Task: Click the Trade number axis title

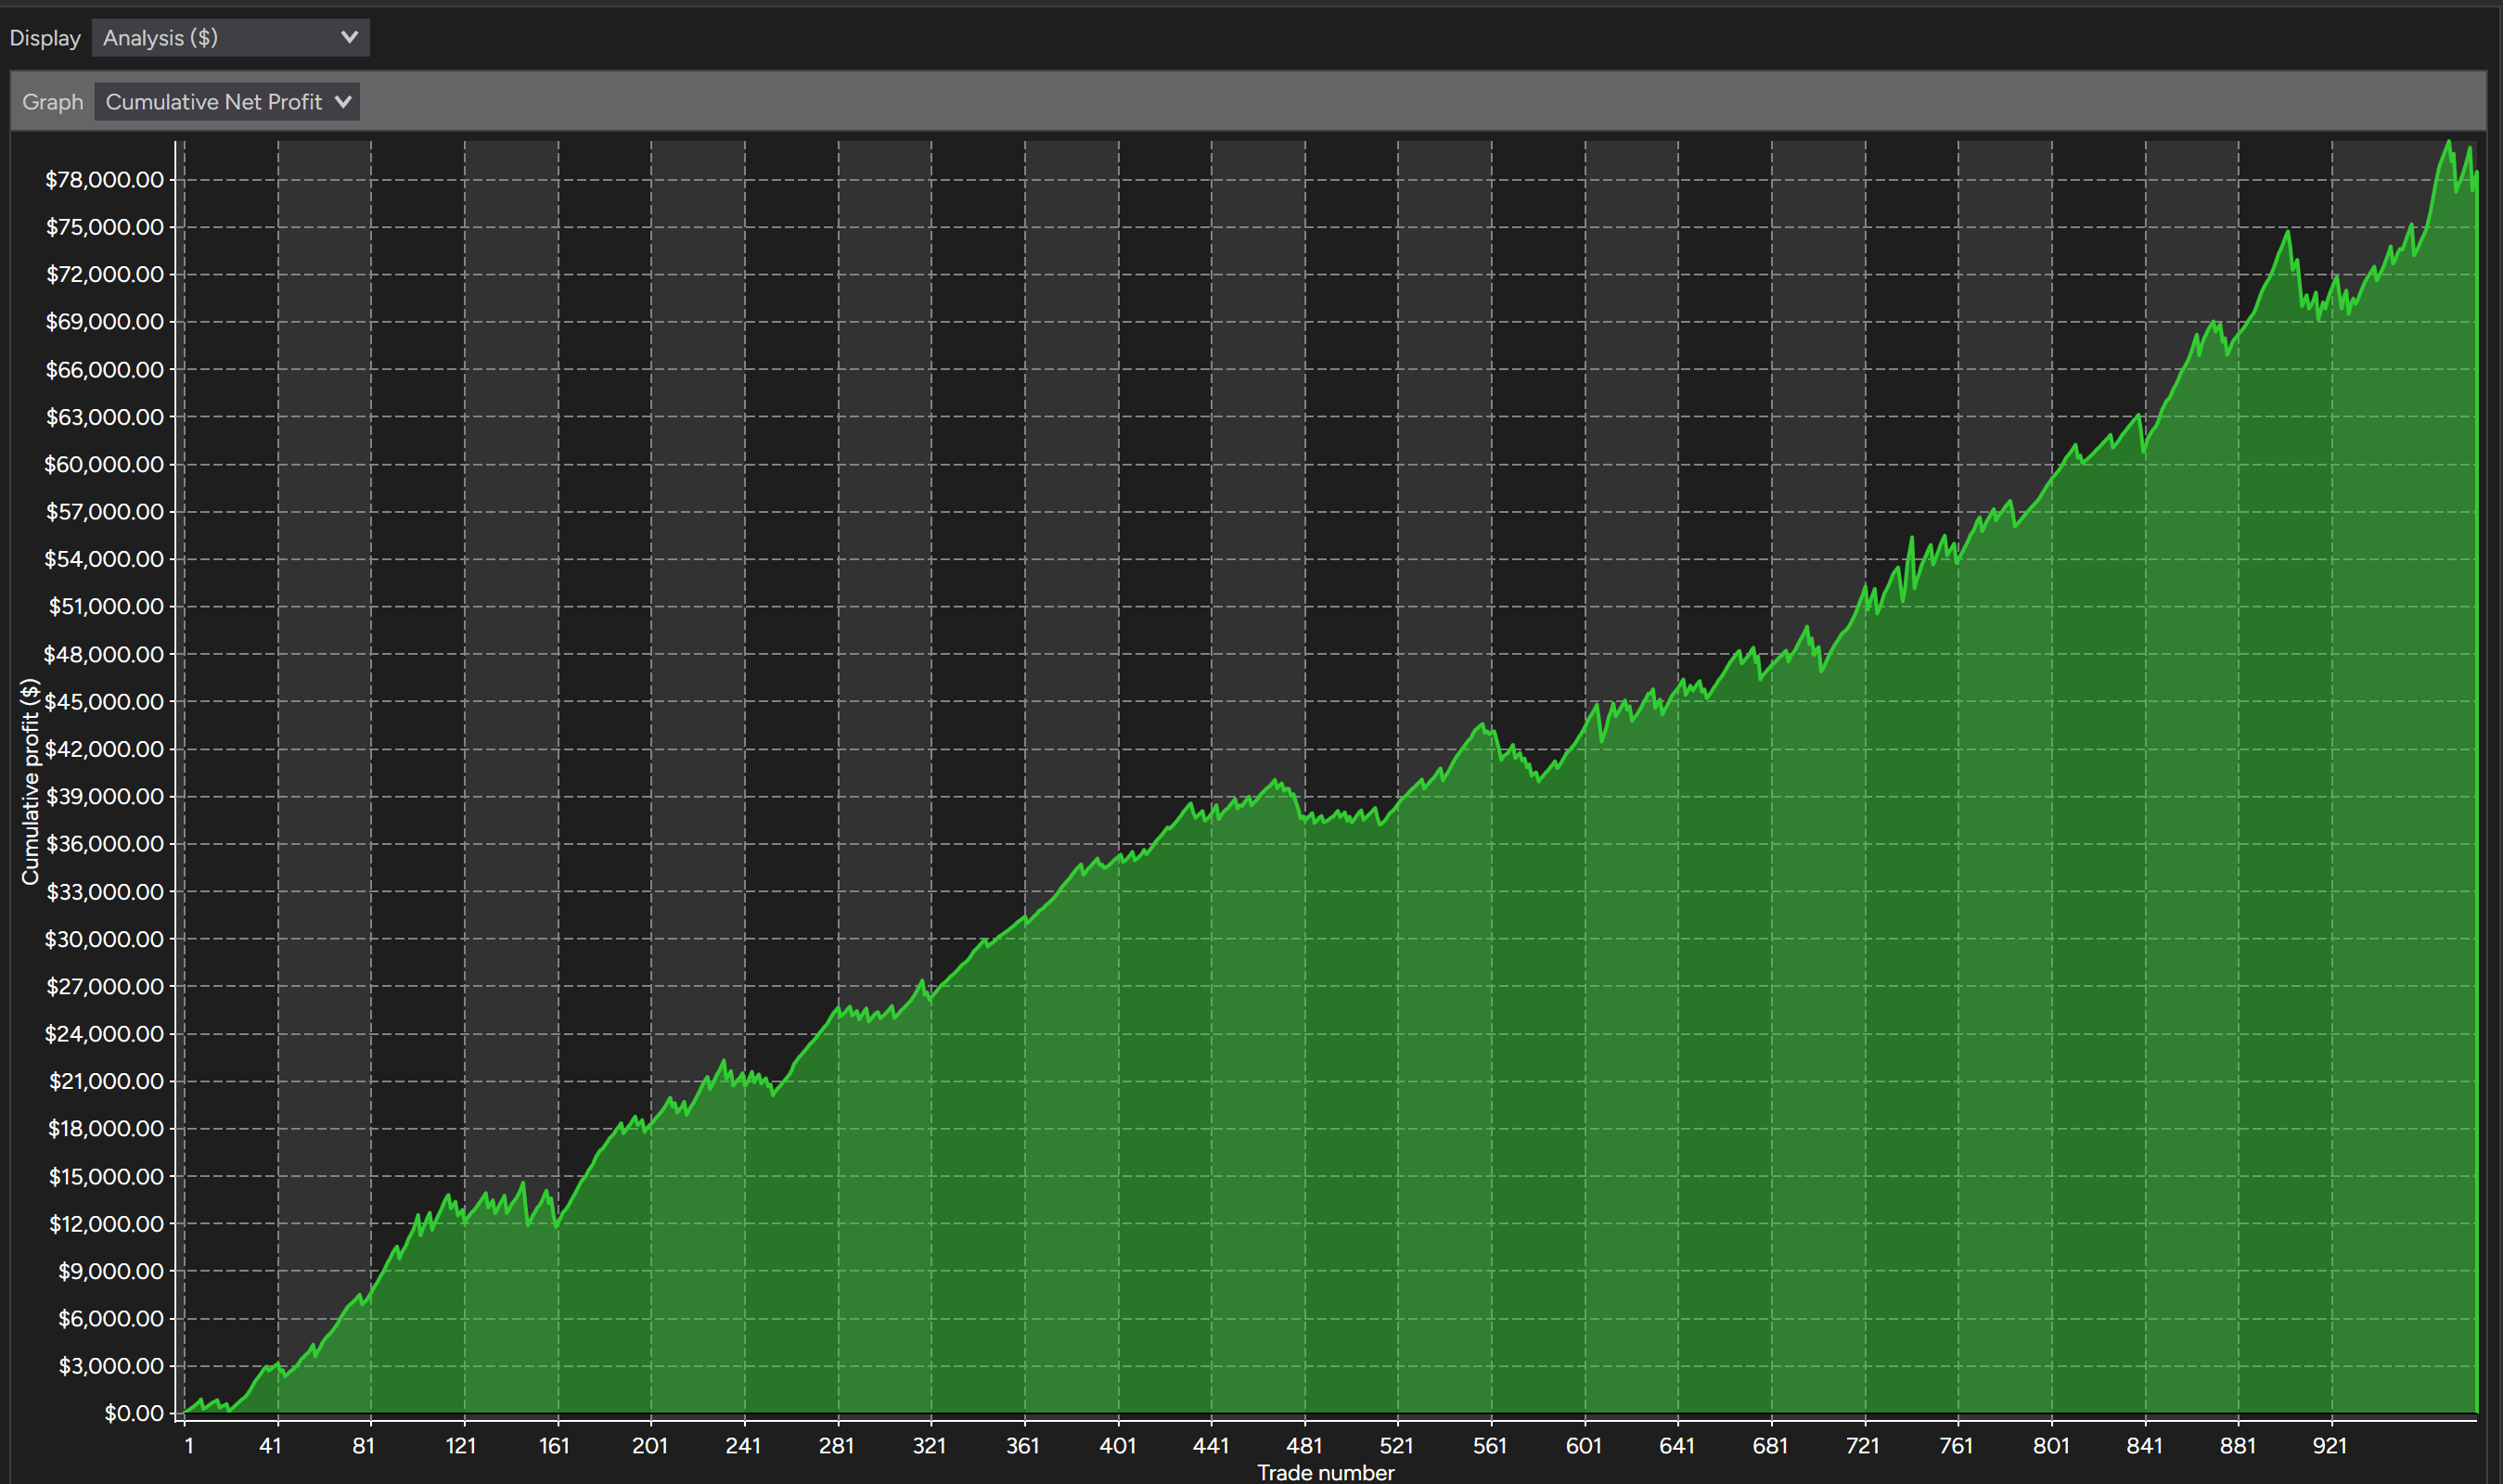Action: pos(1325,1472)
